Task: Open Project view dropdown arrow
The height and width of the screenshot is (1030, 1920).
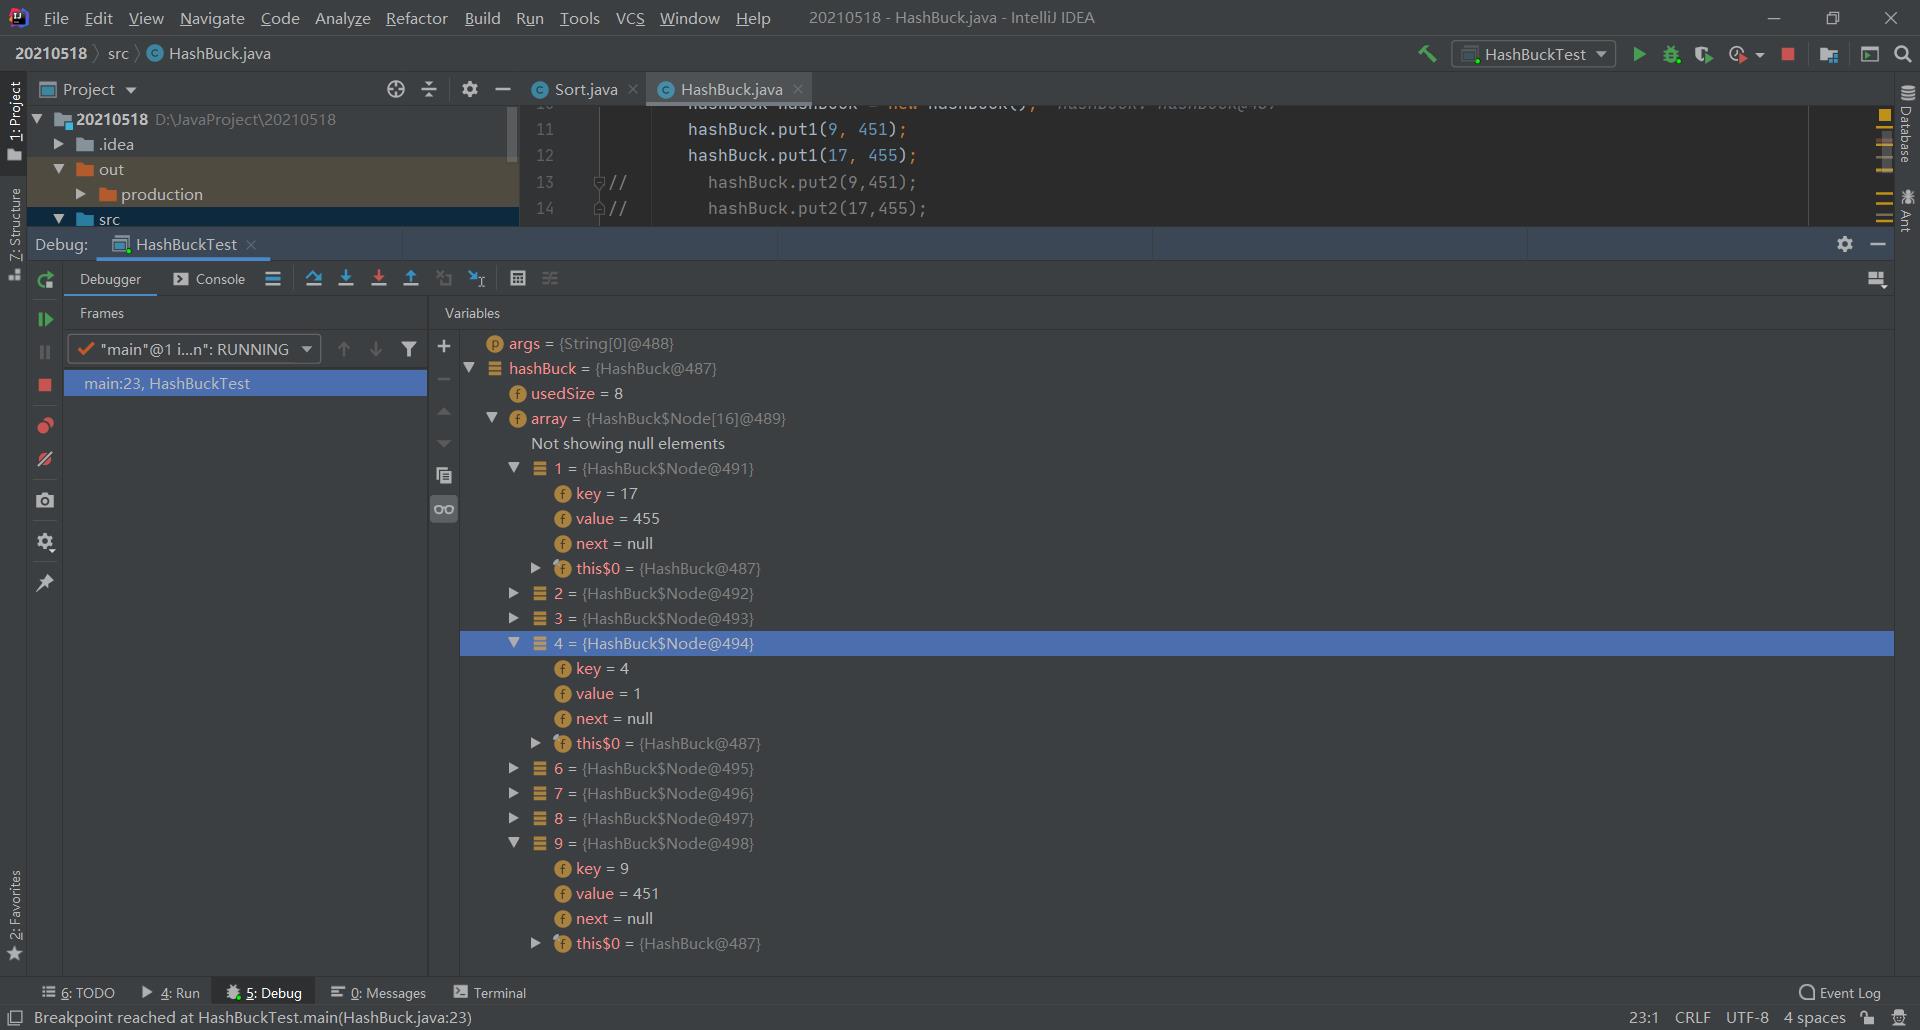Action: click(x=131, y=90)
